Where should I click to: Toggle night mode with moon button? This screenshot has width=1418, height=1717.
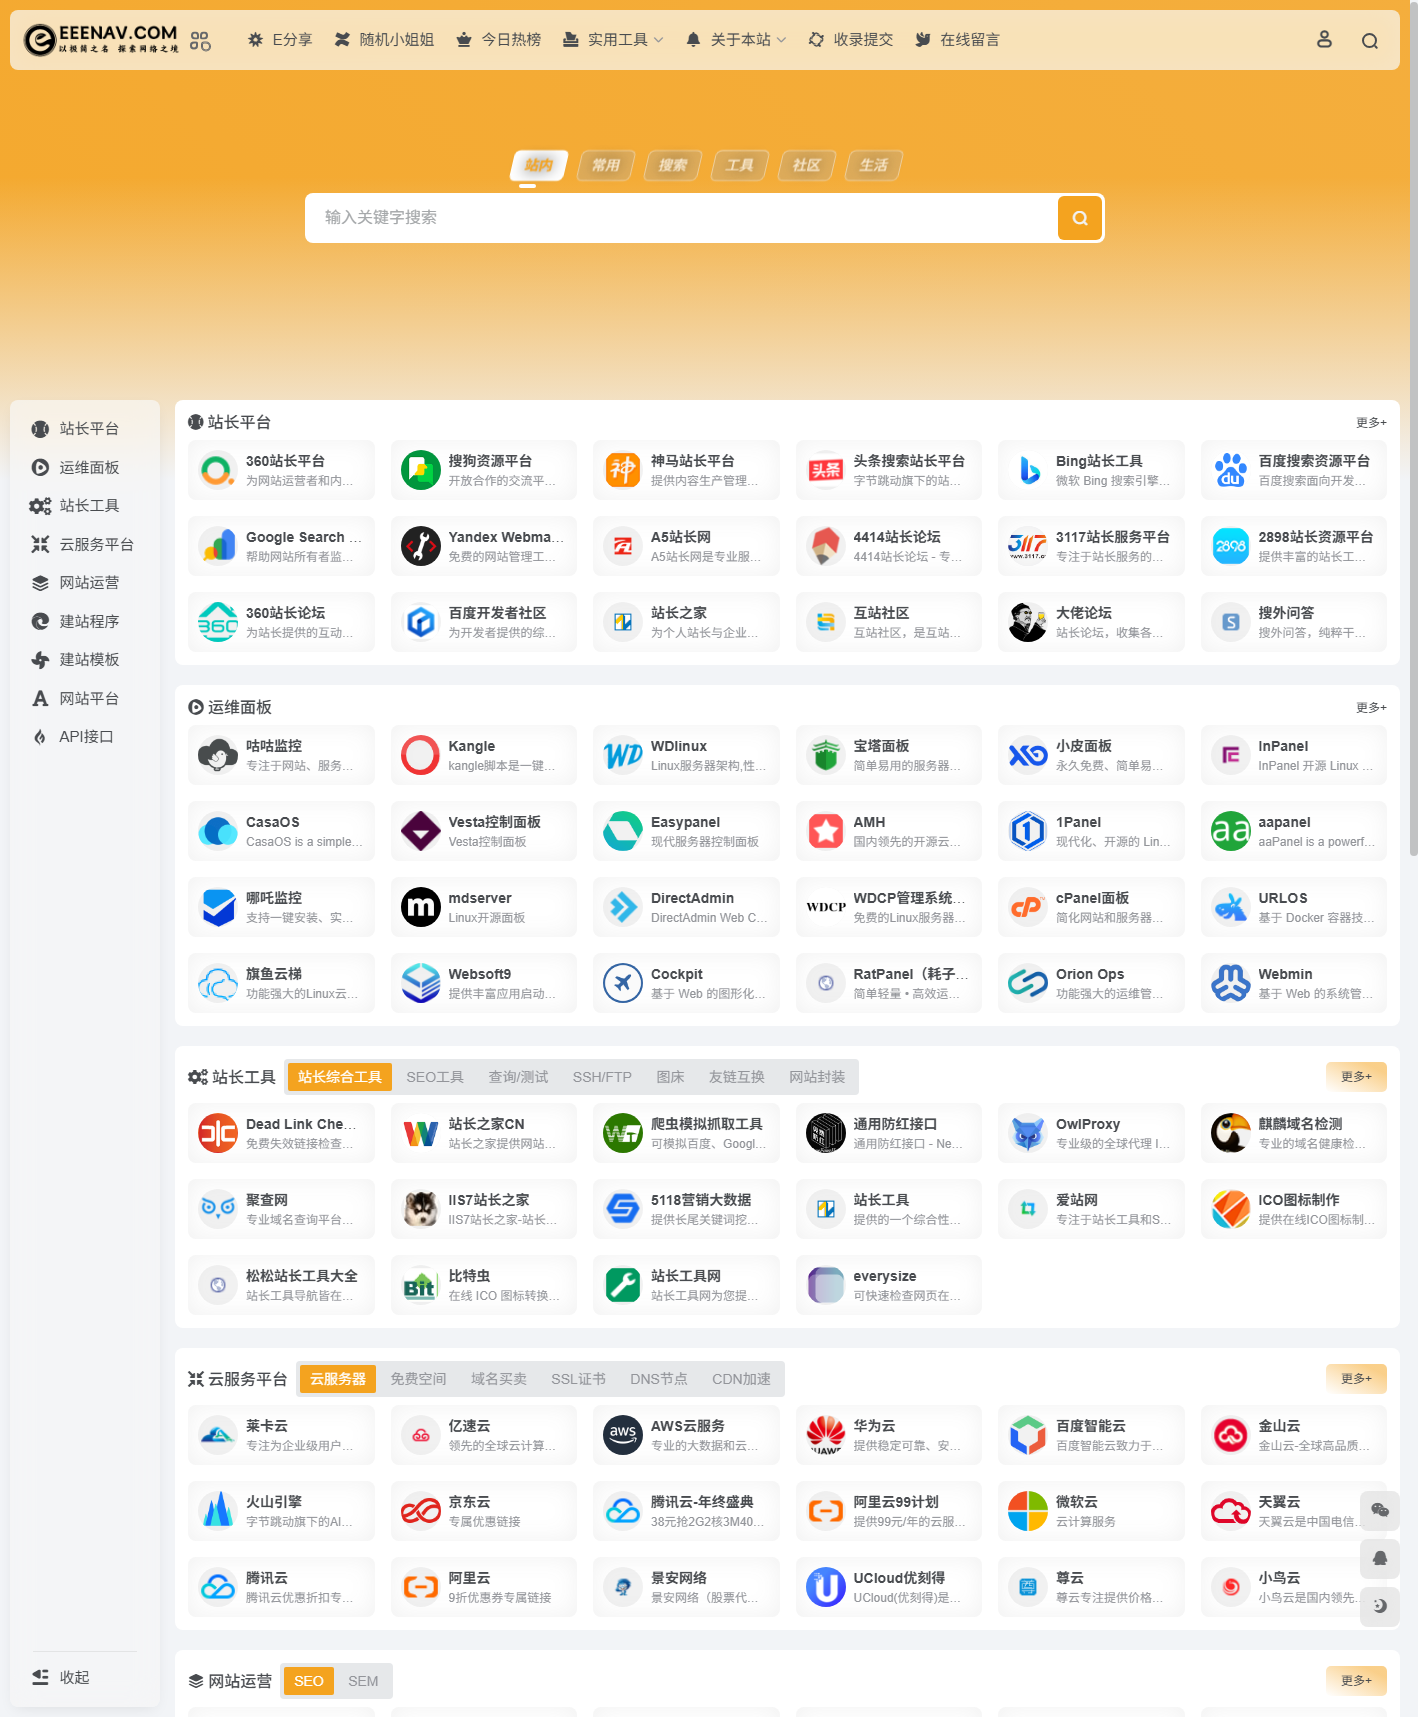coord(1379,1606)
